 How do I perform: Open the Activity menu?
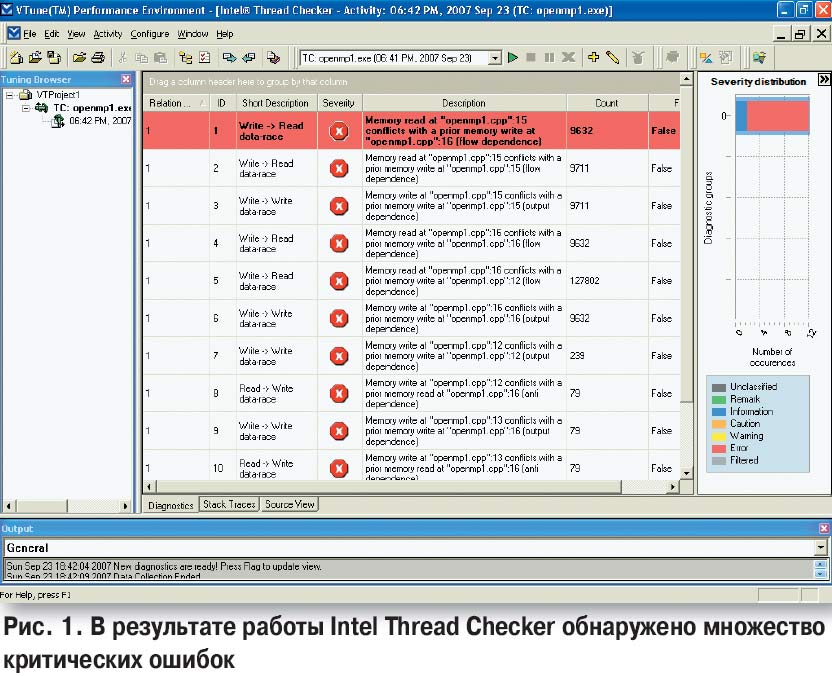pos(108,34)
